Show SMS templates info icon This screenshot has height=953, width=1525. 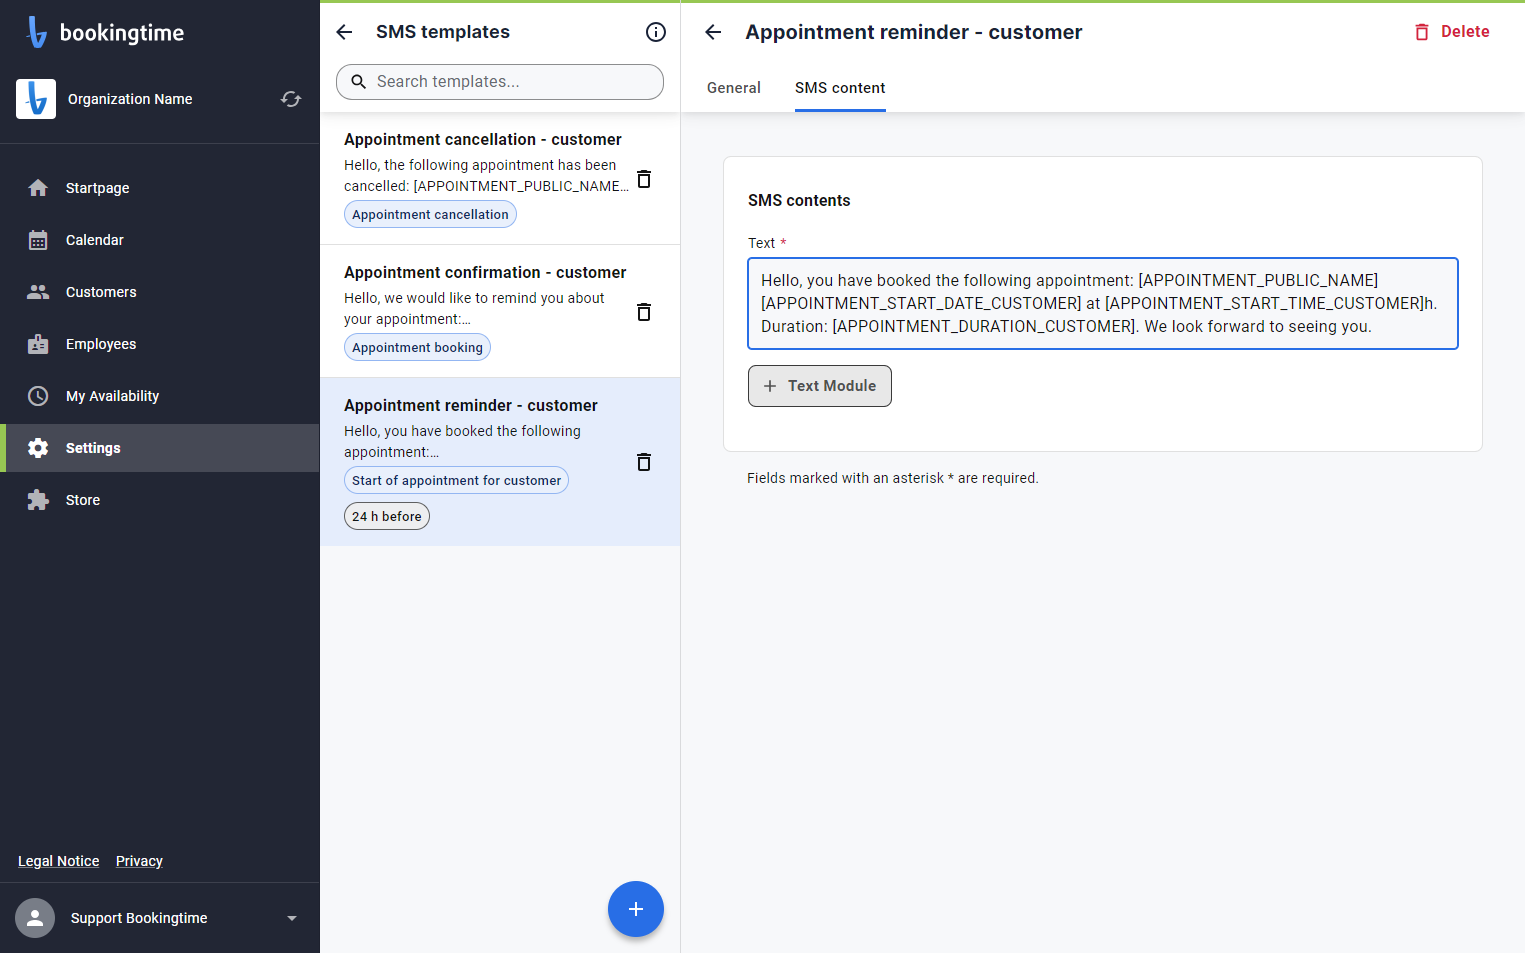click(656, 32)
